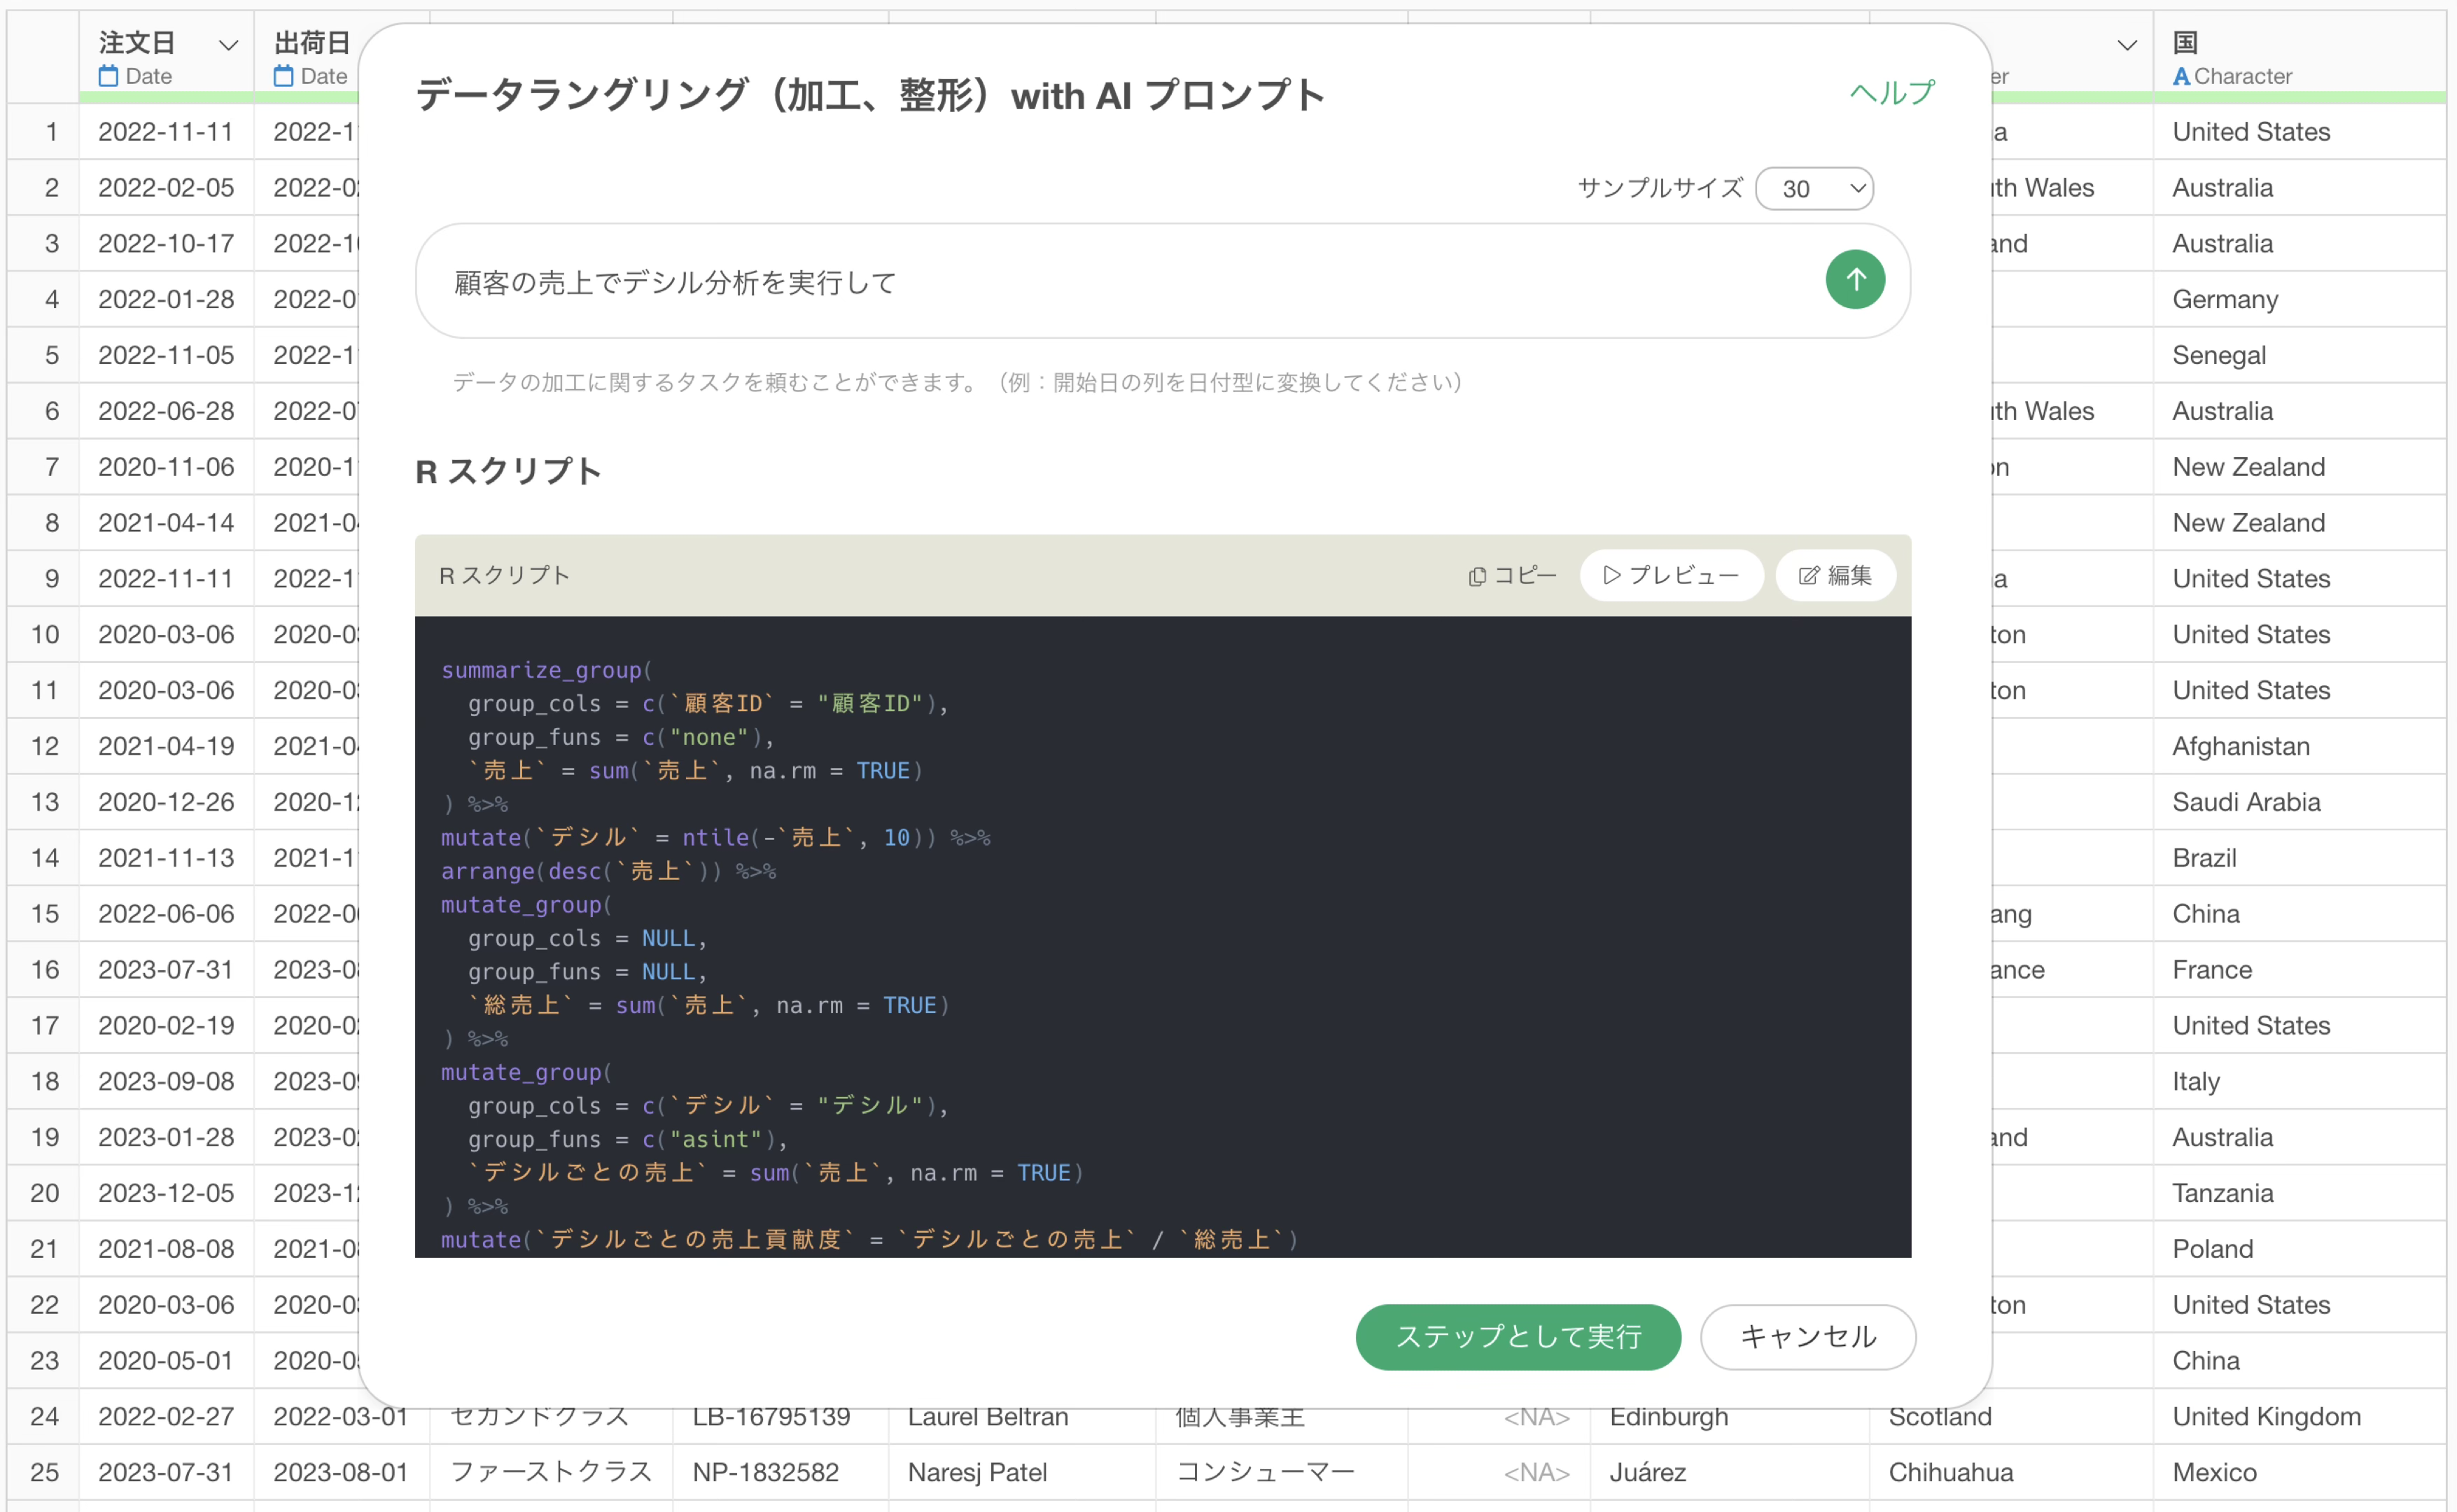Expand the 注文日 column header menu

point(228,45)
